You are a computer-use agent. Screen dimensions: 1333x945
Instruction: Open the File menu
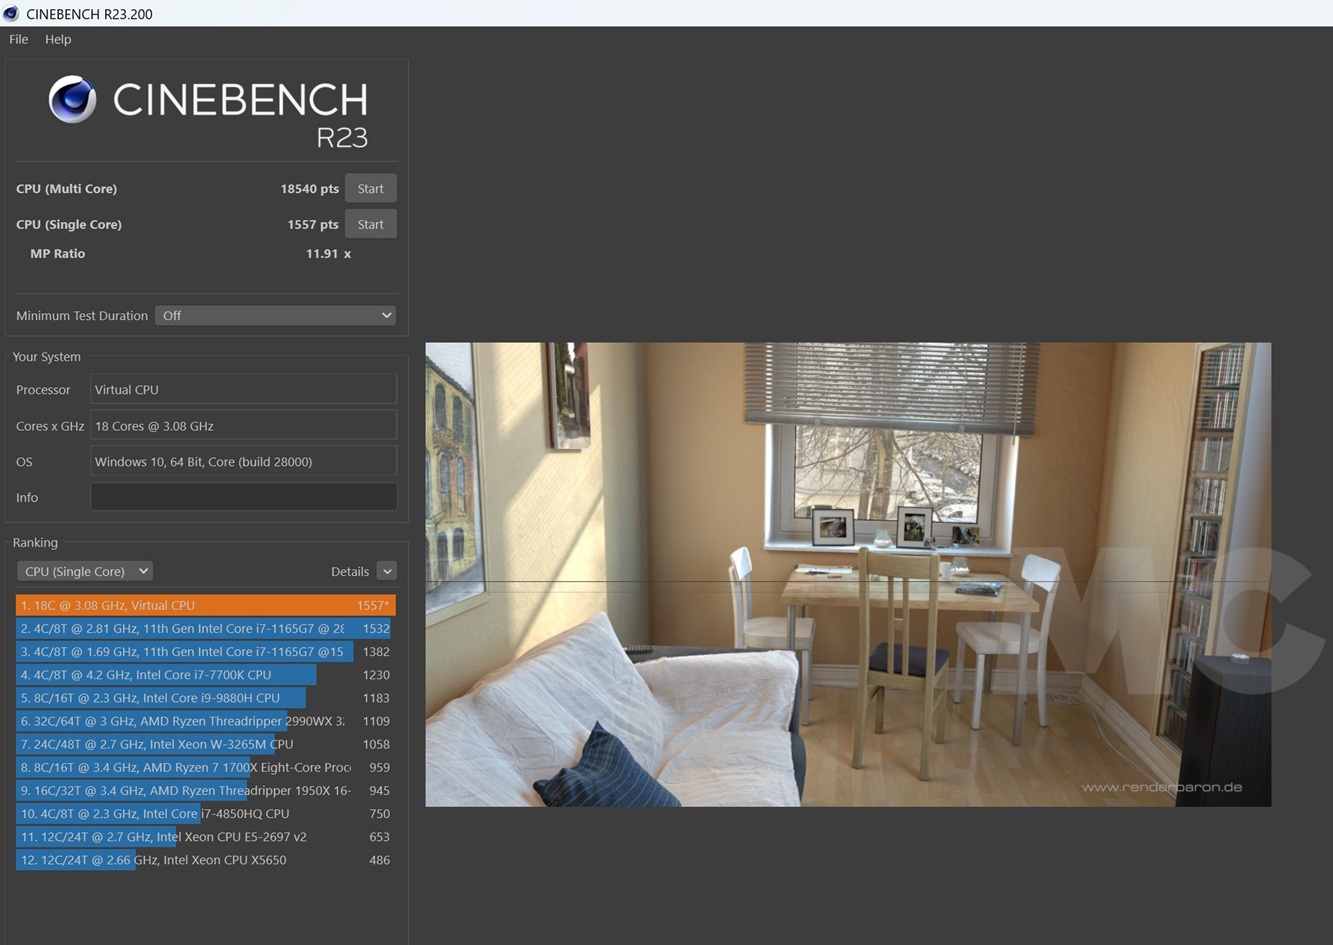(18, 39)
